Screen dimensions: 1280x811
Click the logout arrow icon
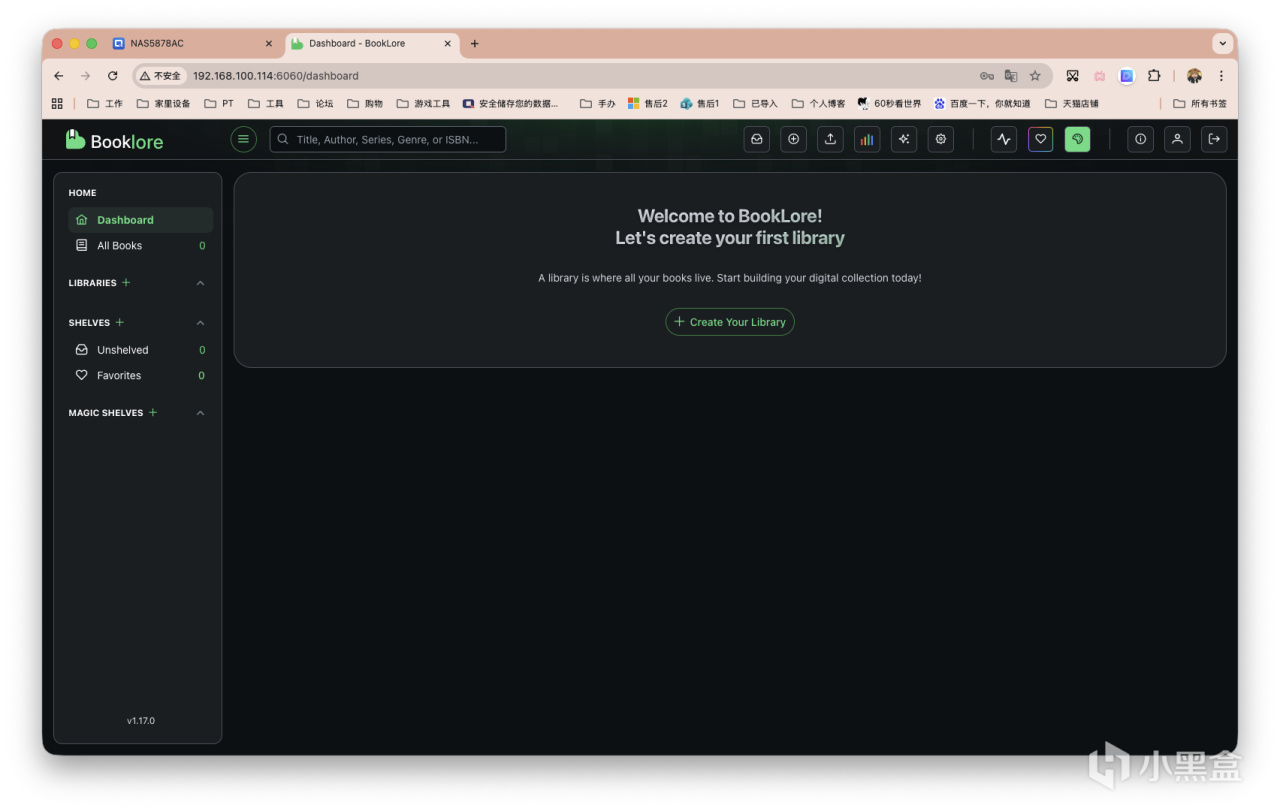[x=1214, y=139]
